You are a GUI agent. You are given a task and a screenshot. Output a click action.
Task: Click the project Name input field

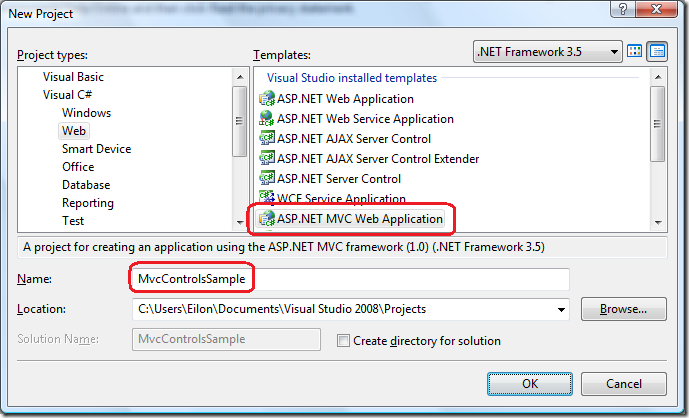[351, 279]
